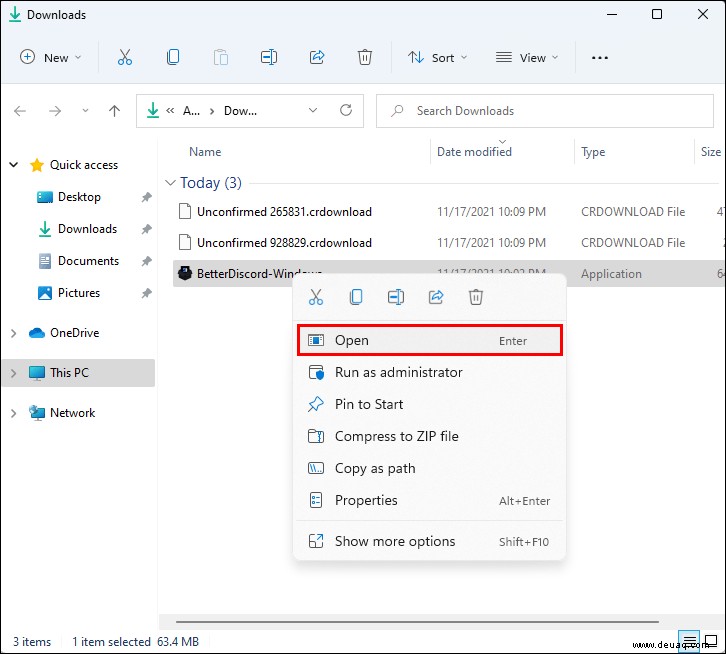726x654 pixels.
Task: Click the Rename icon in the context menu
Action: coord(396,297)
